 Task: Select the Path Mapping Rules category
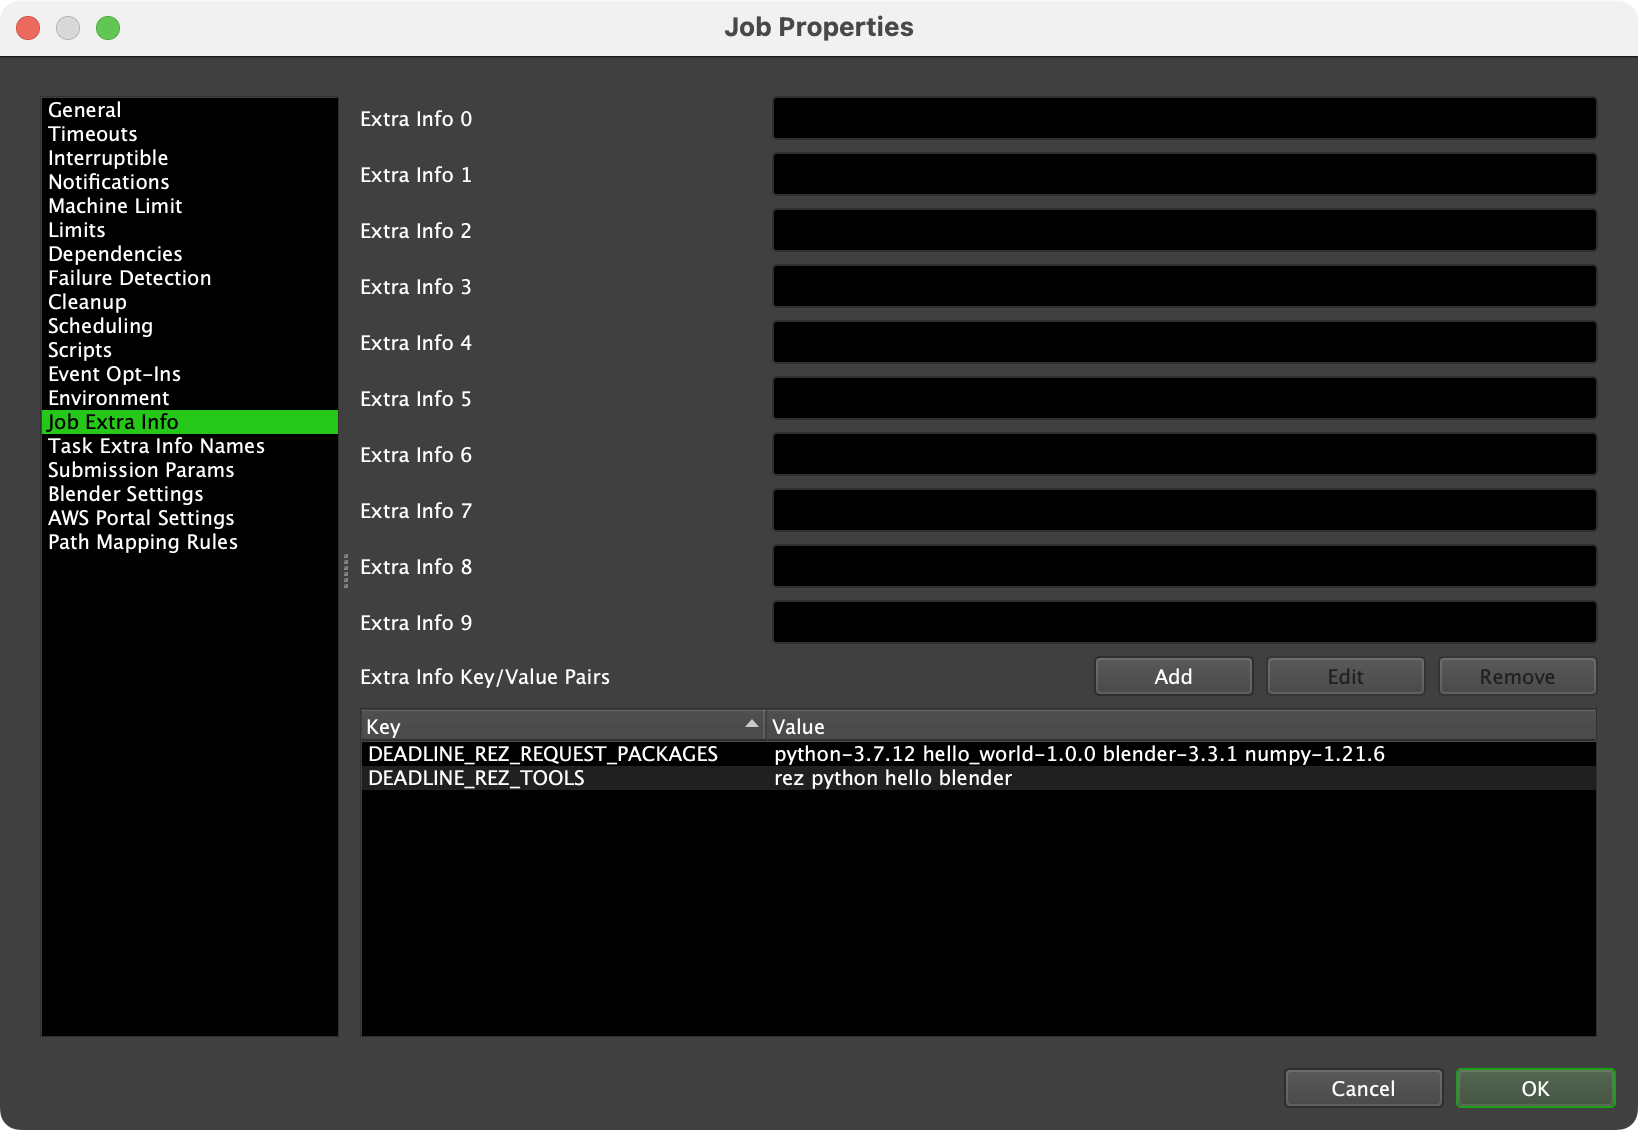[142, 541]
